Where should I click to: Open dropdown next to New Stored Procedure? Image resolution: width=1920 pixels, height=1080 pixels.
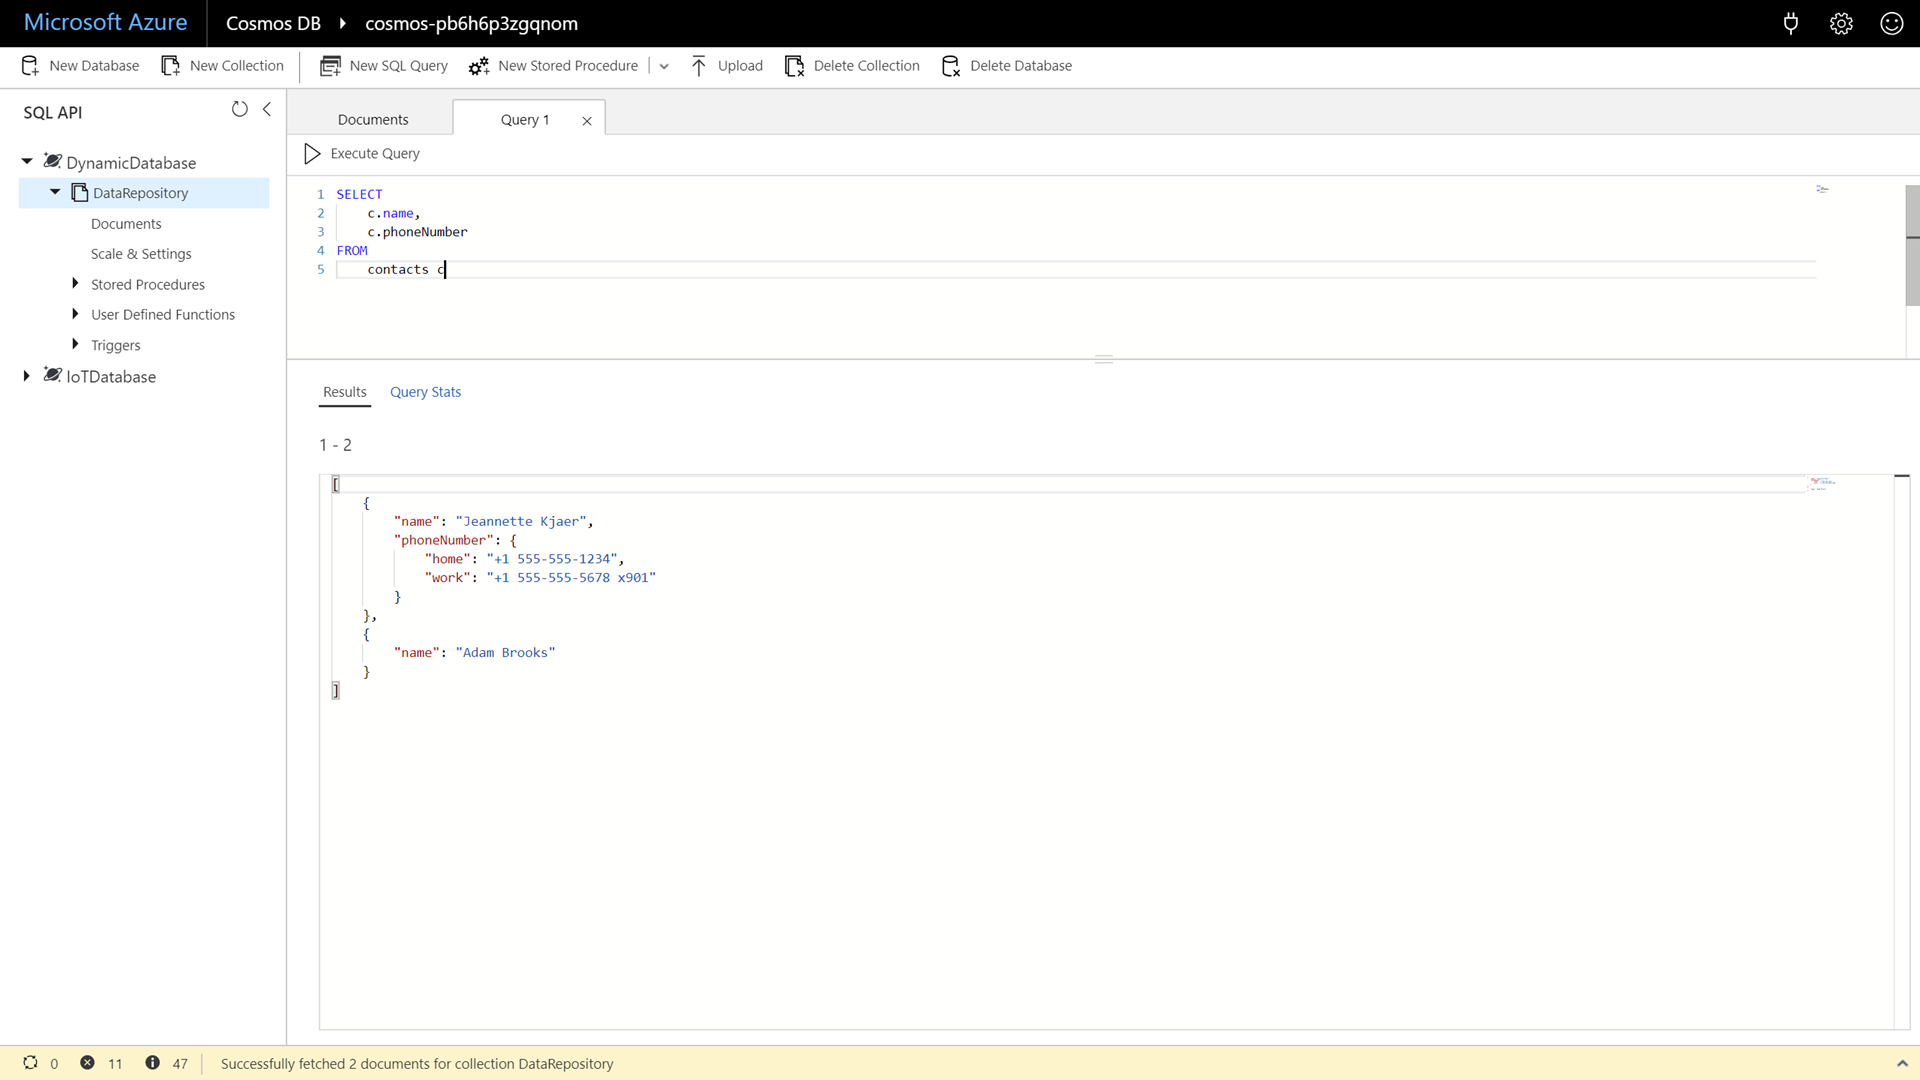pyautogui.click(x=664, y=66)
